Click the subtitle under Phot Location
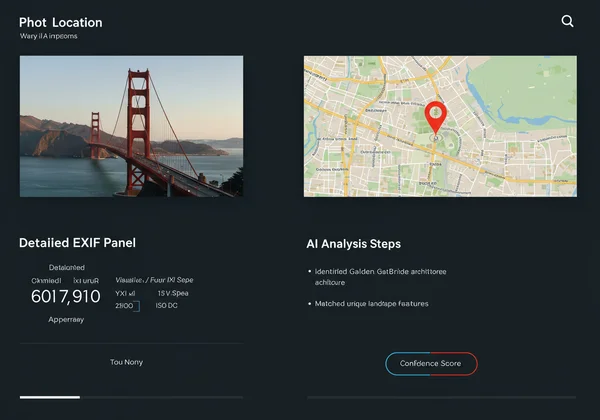The height and width of the screenshot is (420, 600). click(x=49, y=36)
